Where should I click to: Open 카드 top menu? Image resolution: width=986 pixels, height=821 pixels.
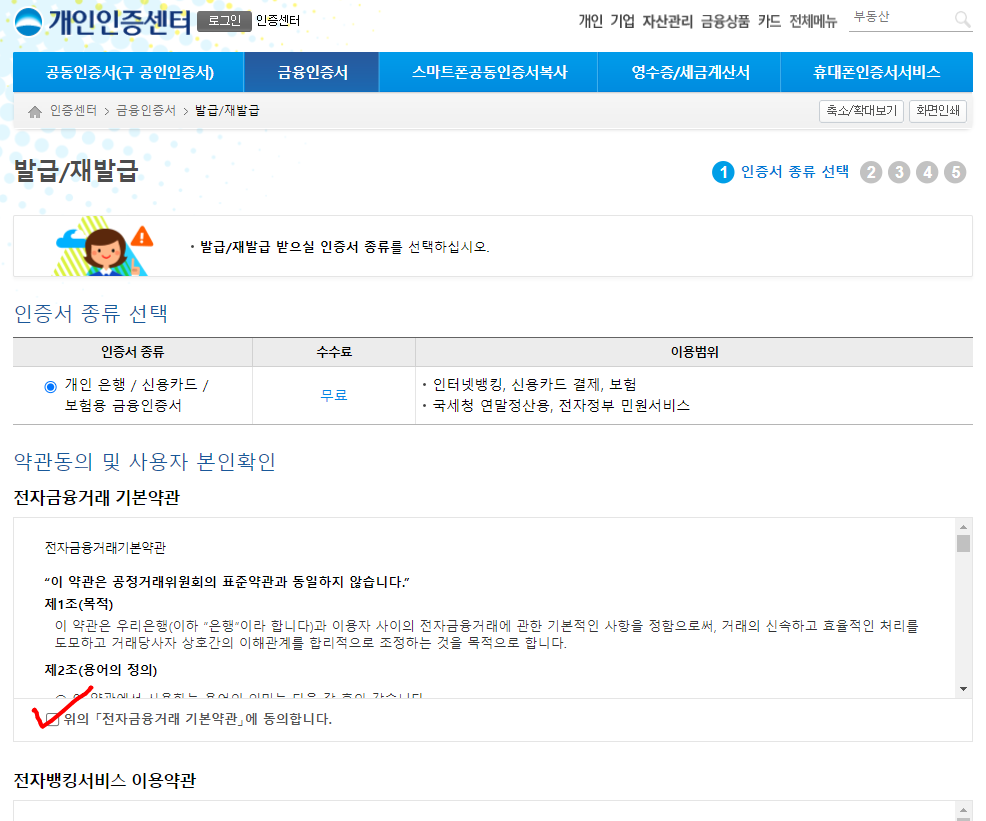click(769, 21)
